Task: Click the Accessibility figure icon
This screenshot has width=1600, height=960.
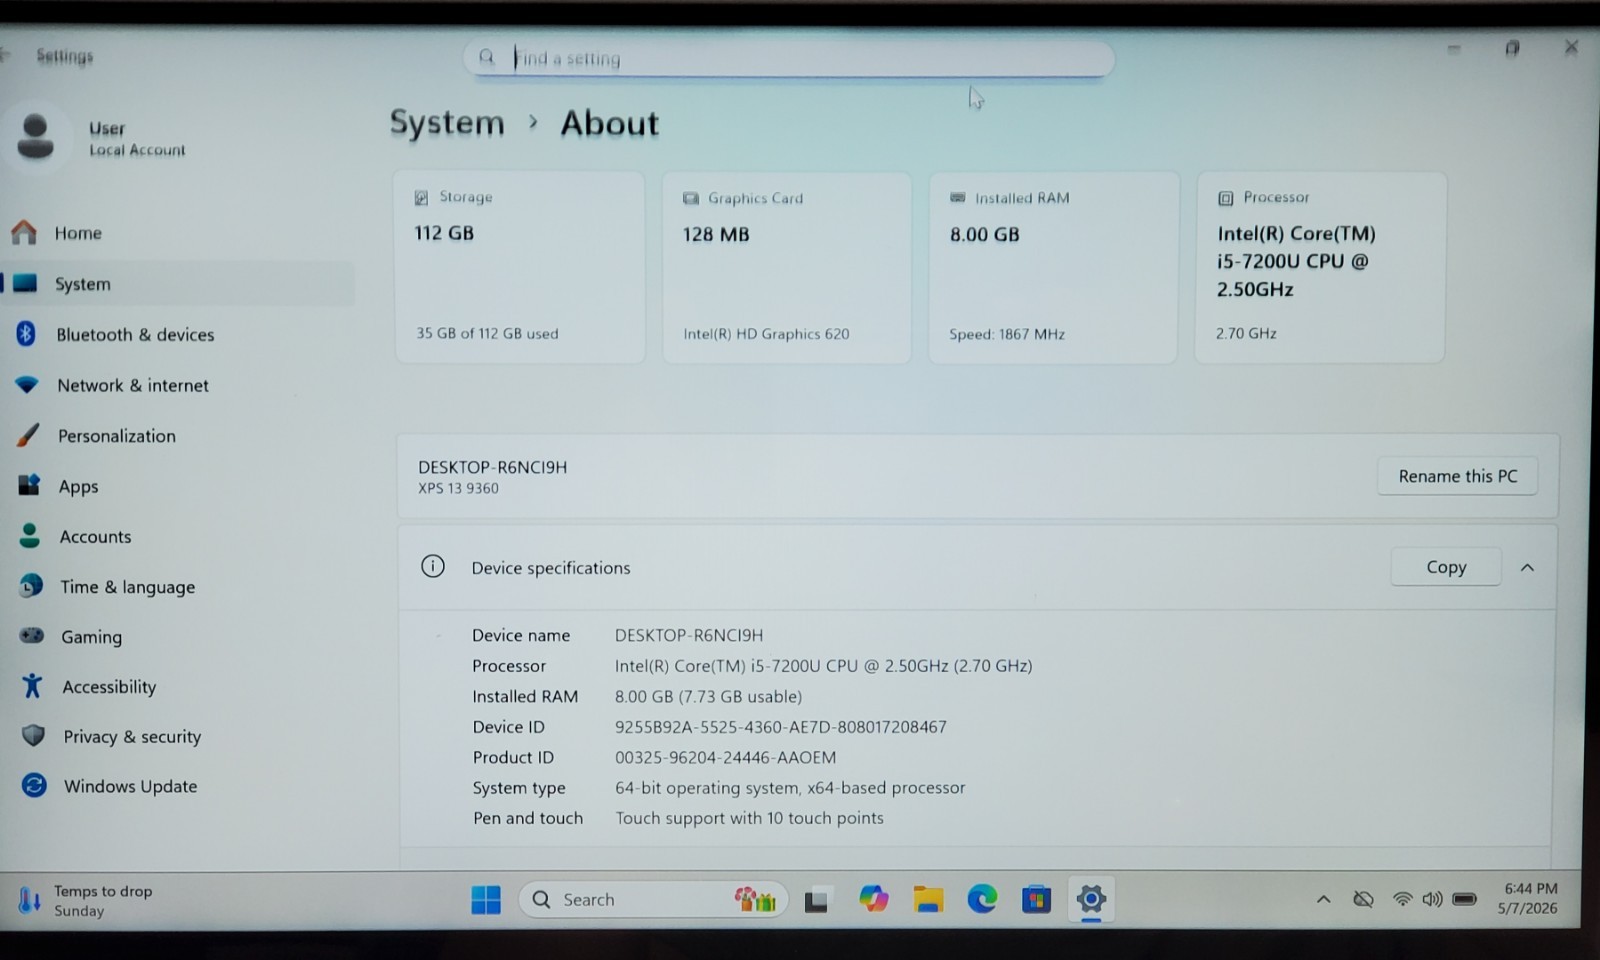Action: point(32,686)
